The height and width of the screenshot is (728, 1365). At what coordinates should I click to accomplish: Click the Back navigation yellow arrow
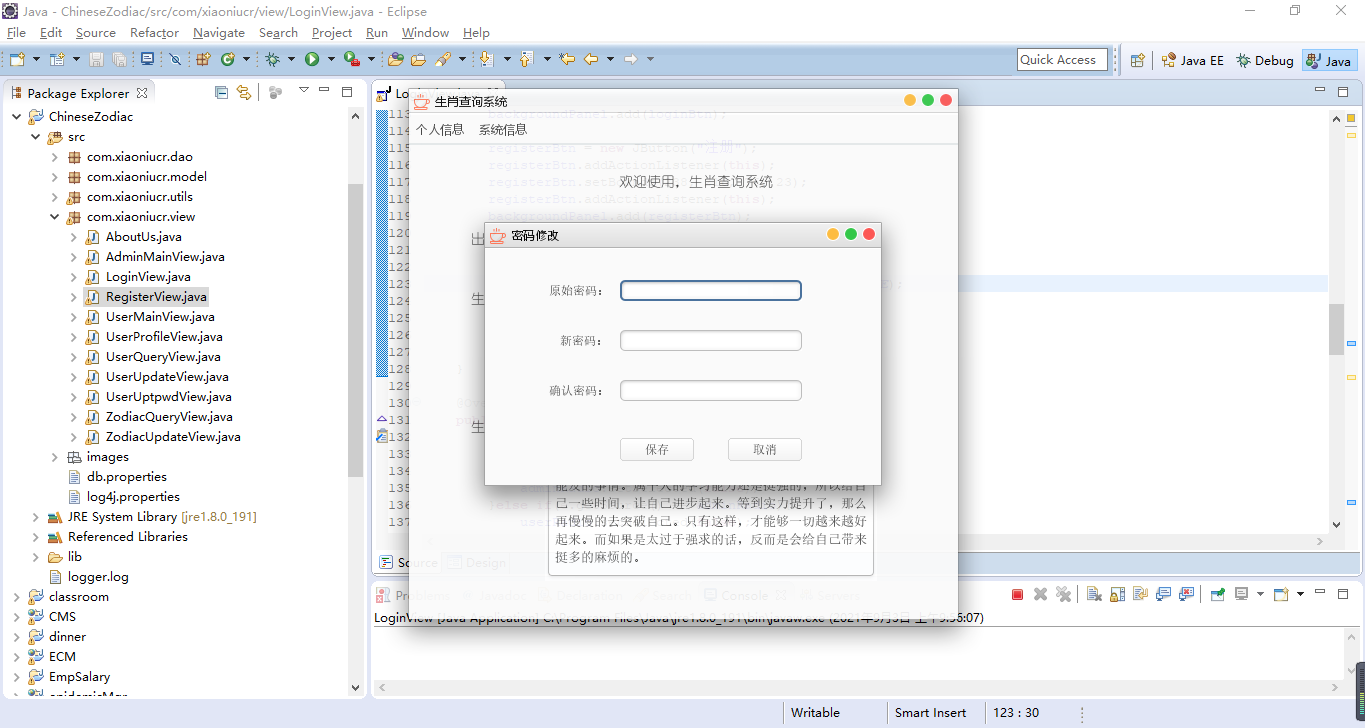(591, 60)
